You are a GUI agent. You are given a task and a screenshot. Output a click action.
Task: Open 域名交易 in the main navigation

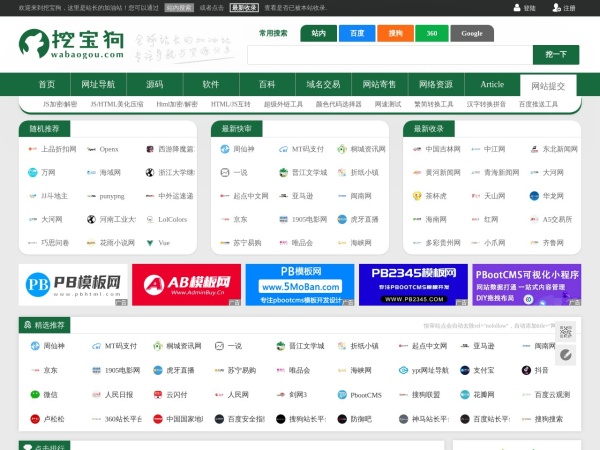pos(323,85)
